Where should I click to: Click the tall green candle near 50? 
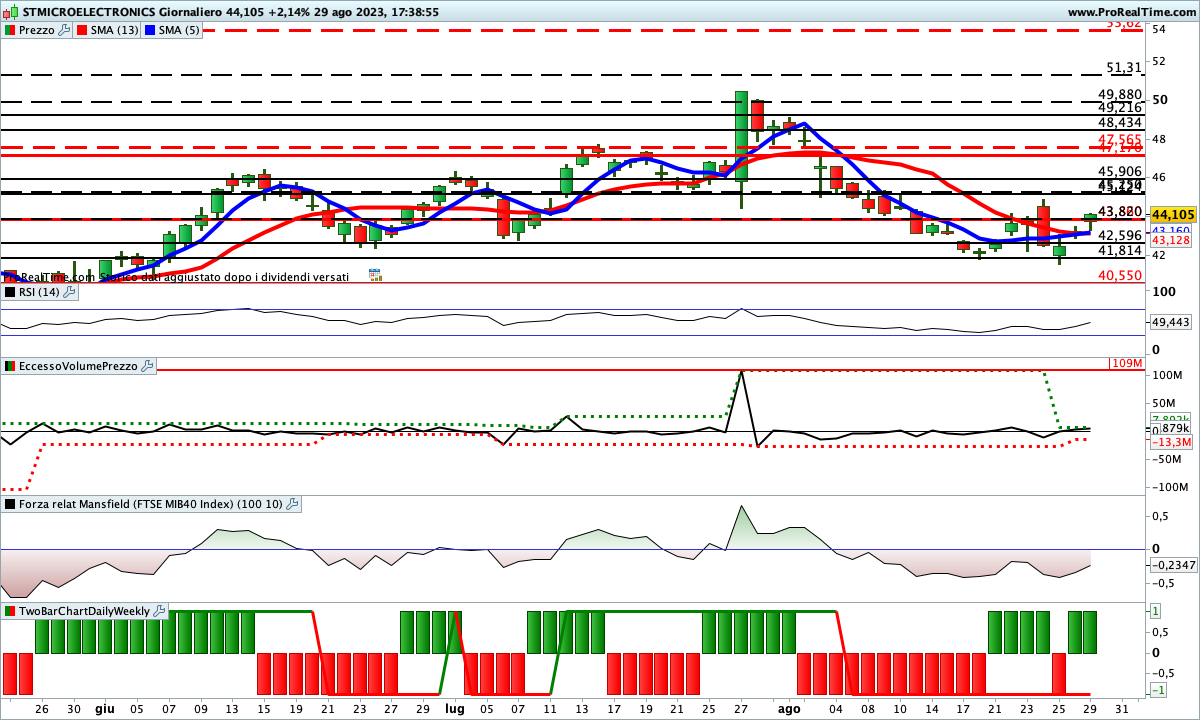click(741, 136)
